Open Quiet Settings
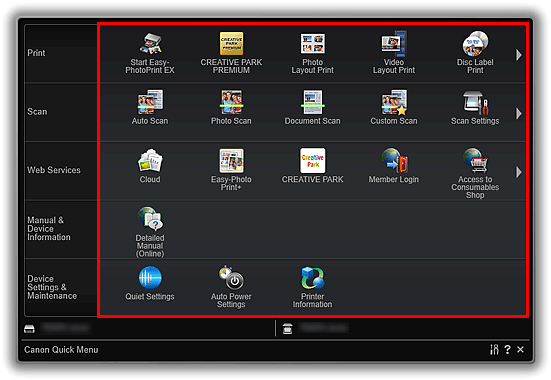Screen dimensions: 551x380 (x=150, y=283)
